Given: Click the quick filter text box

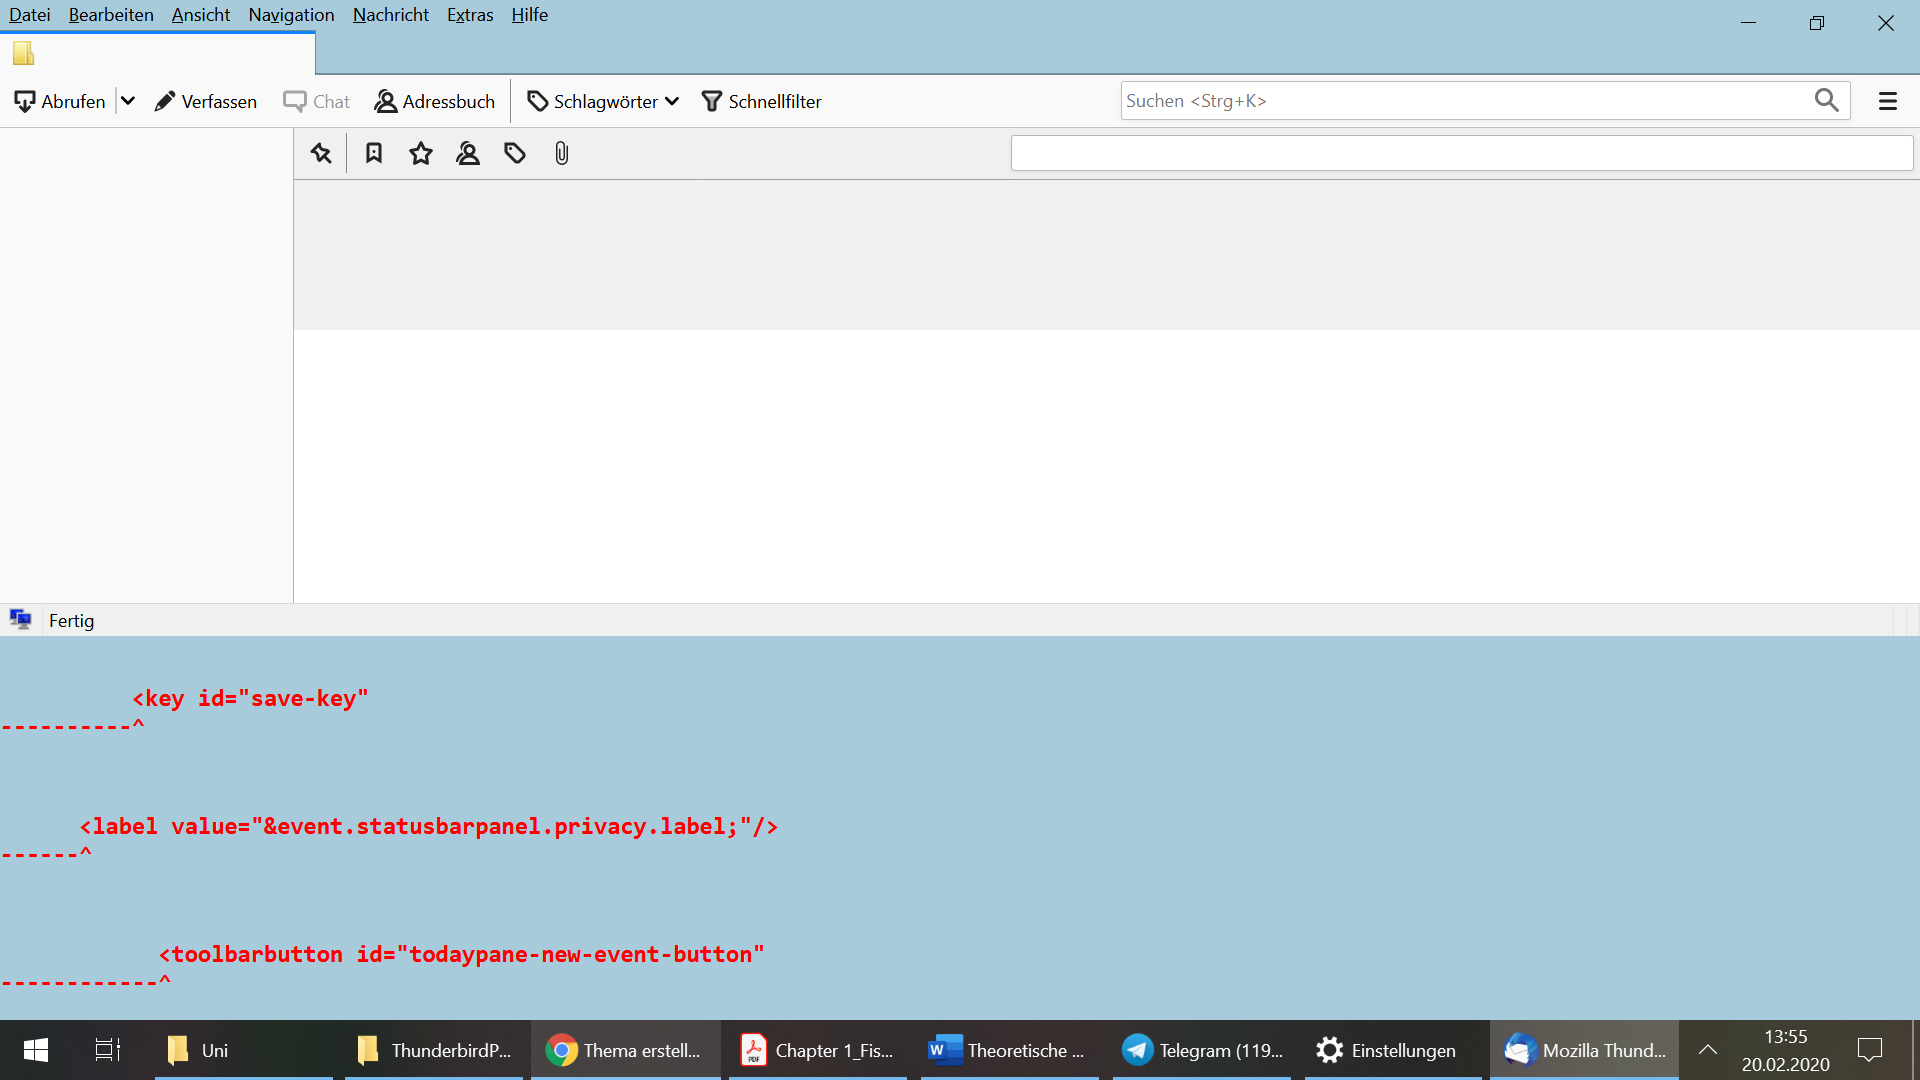Looking at the screenshot, I should click(1460, 153).
